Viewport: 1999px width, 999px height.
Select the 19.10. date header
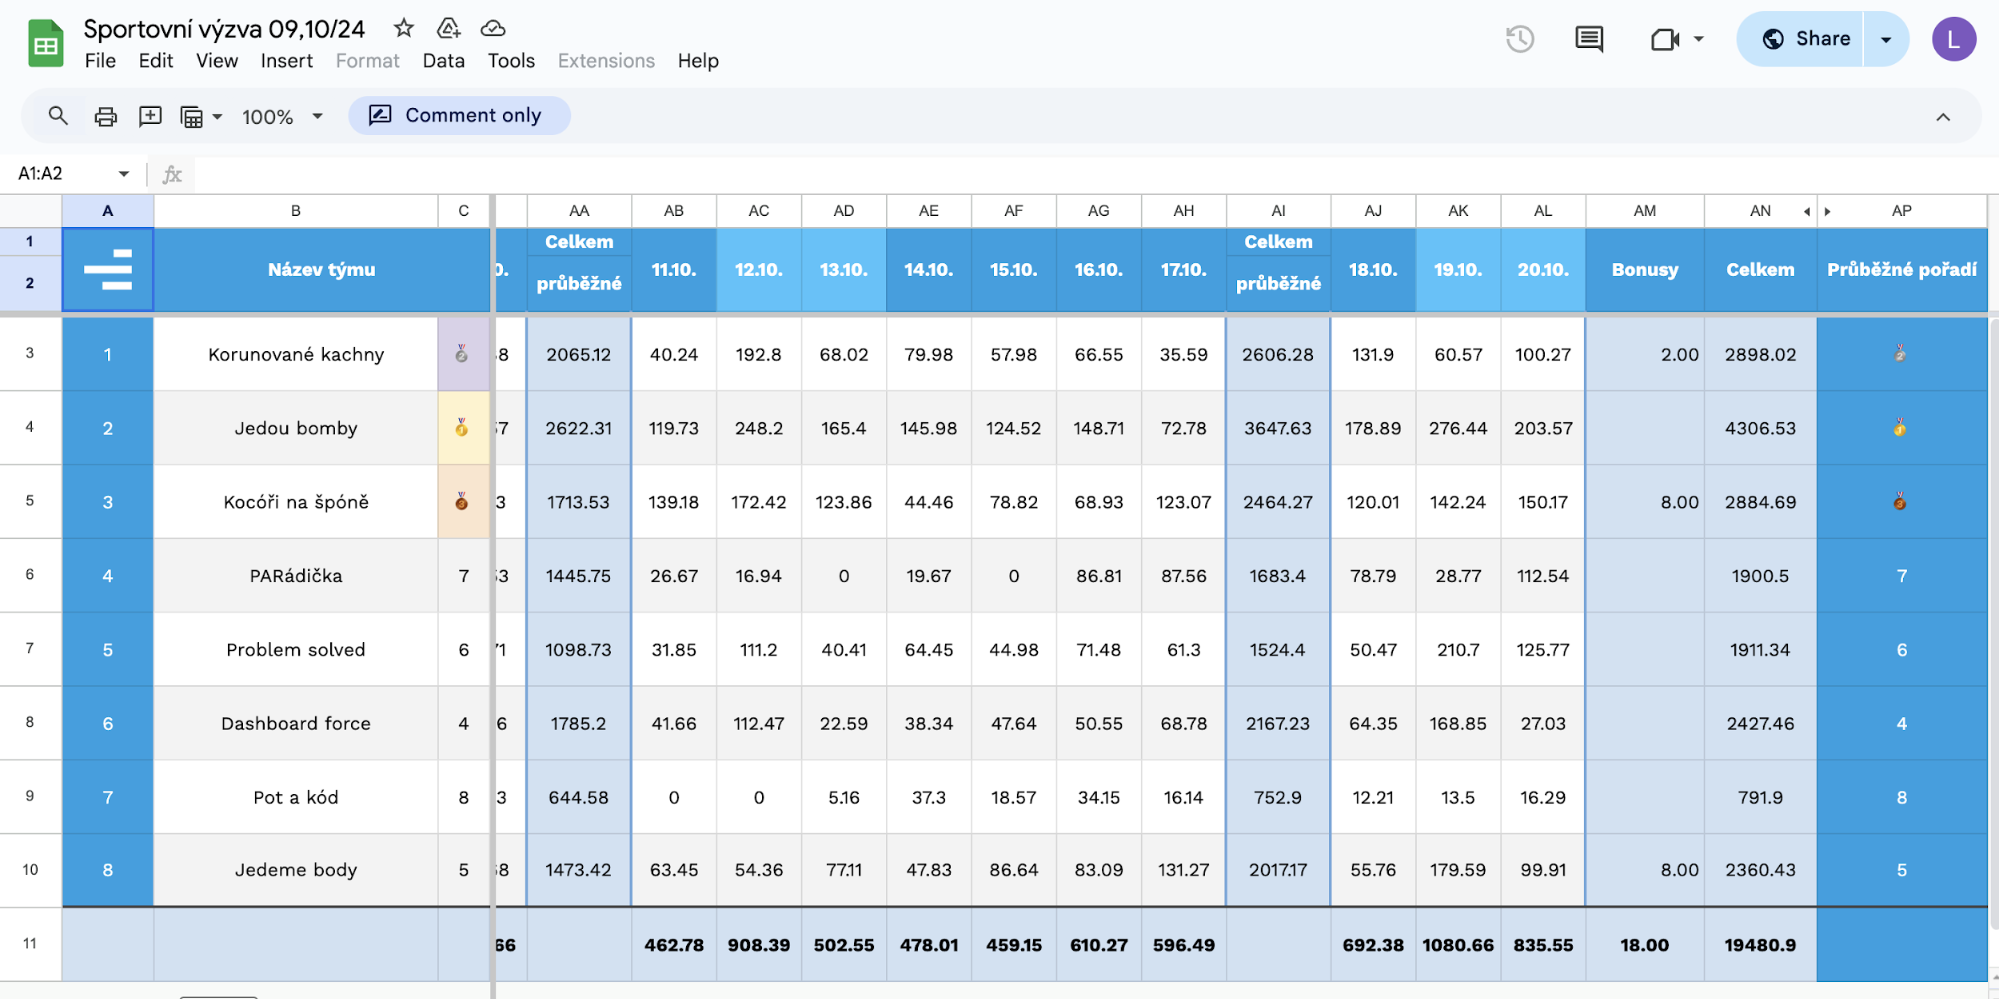coord(1458,269)
